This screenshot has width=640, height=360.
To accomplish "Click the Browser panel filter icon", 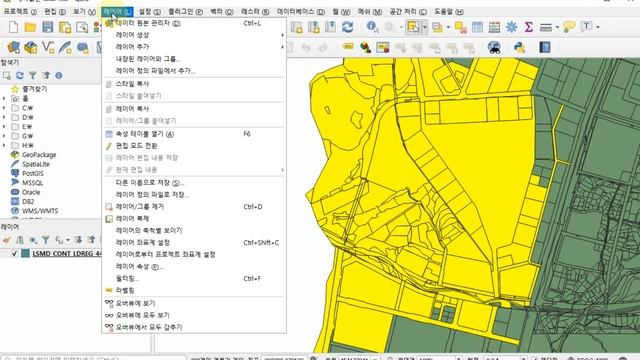I will point(33,76).
